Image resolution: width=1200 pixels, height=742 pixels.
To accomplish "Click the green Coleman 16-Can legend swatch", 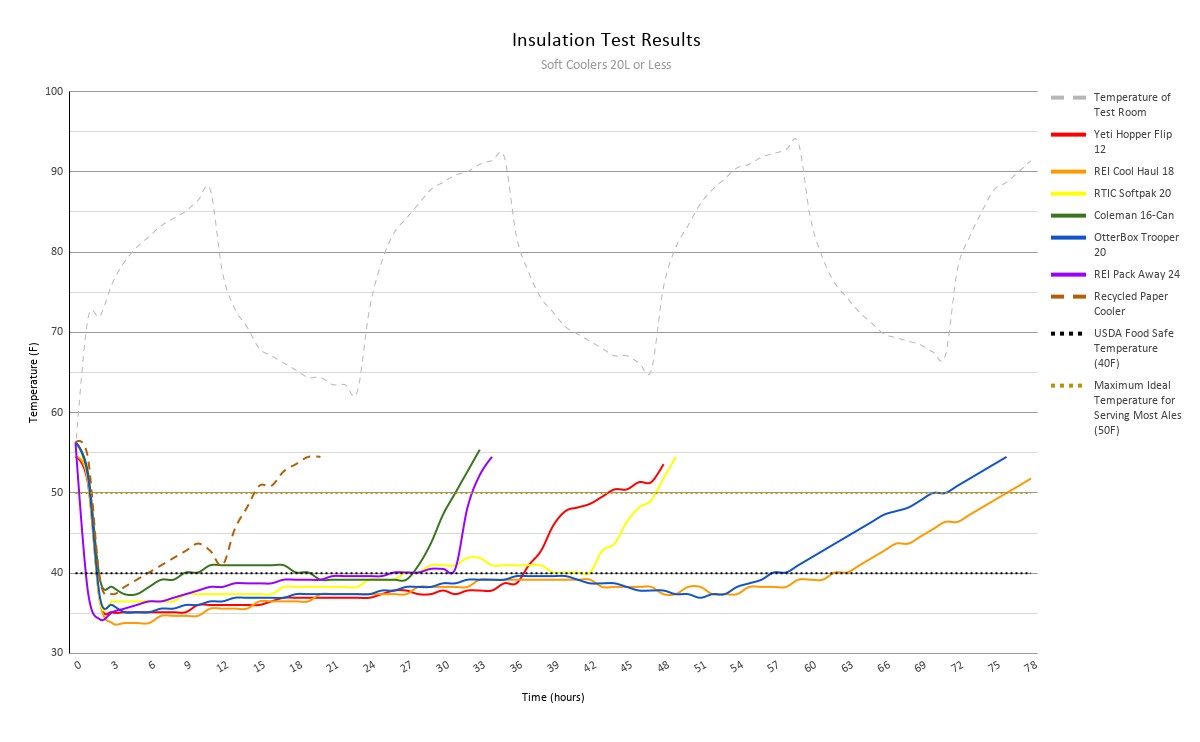I will 1067,215.
